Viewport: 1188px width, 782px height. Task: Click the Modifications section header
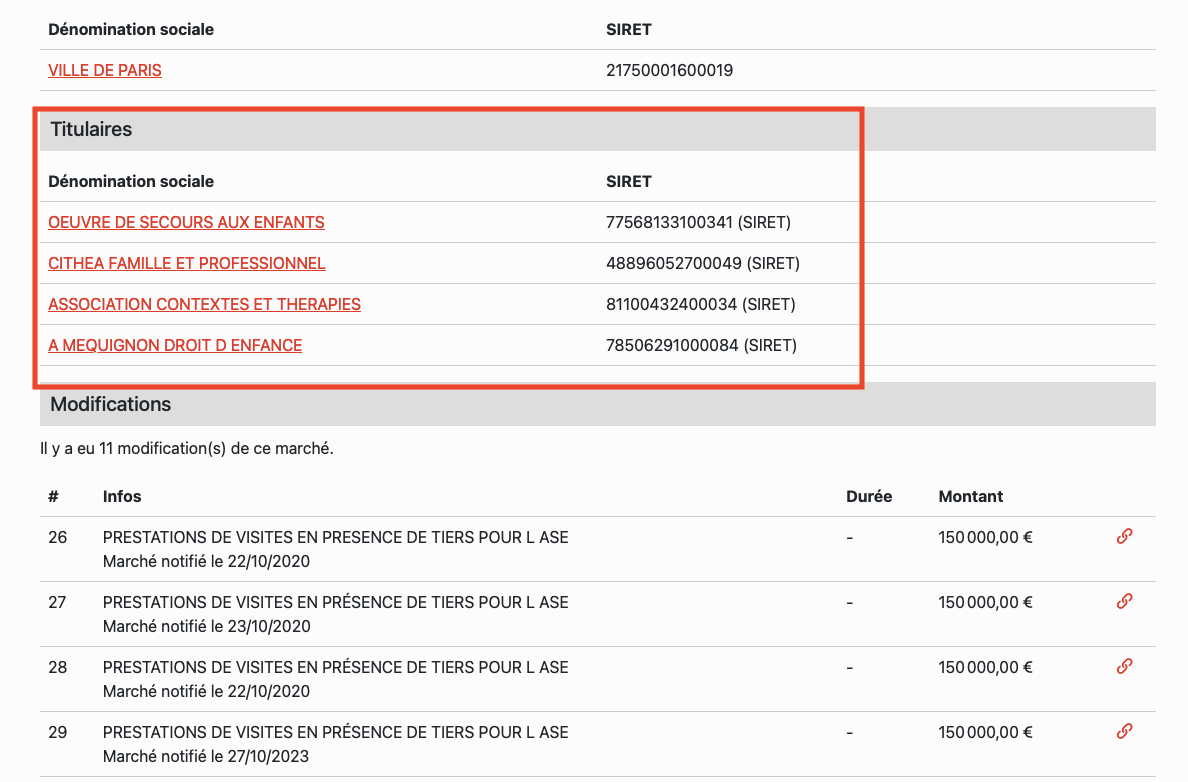[598, 404]
